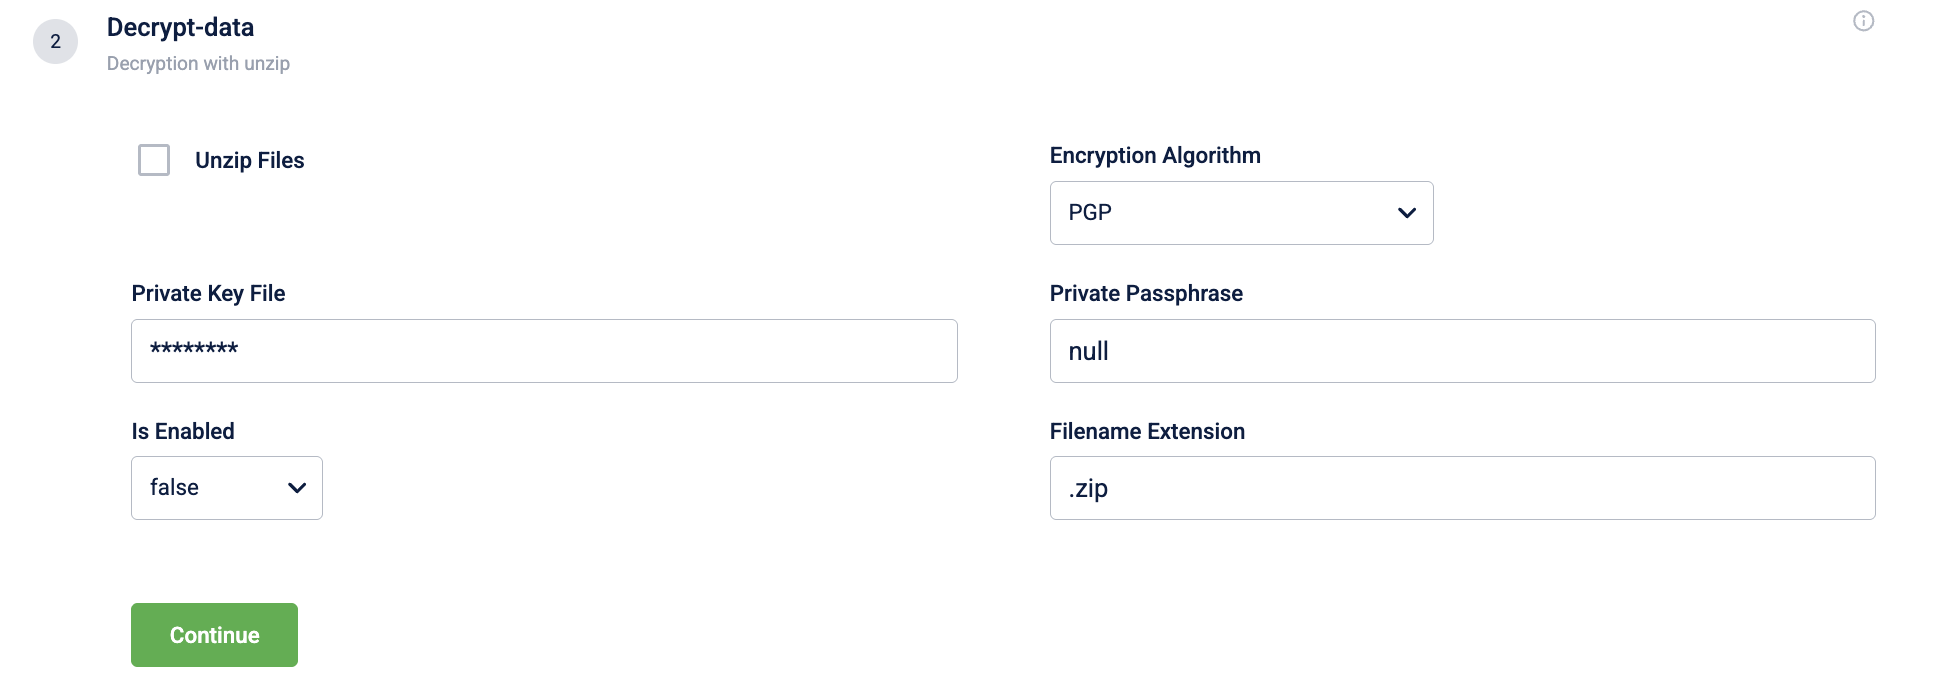Click the Decrypt-data step heading

click(x=180, y=27)
